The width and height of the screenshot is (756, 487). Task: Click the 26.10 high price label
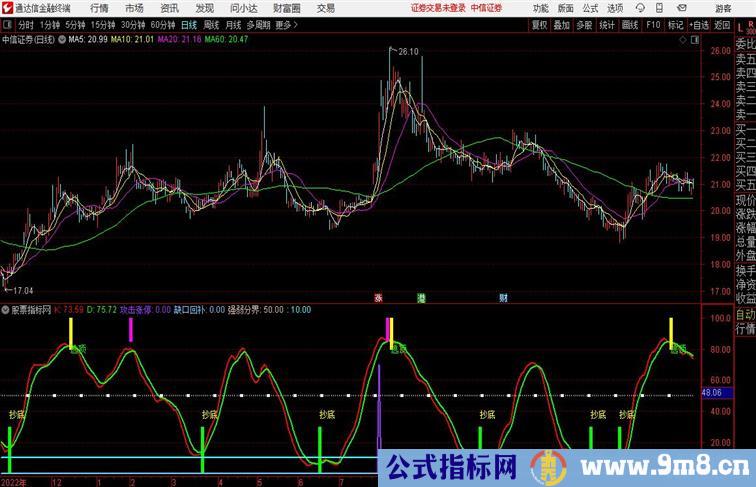coord(408,52)
